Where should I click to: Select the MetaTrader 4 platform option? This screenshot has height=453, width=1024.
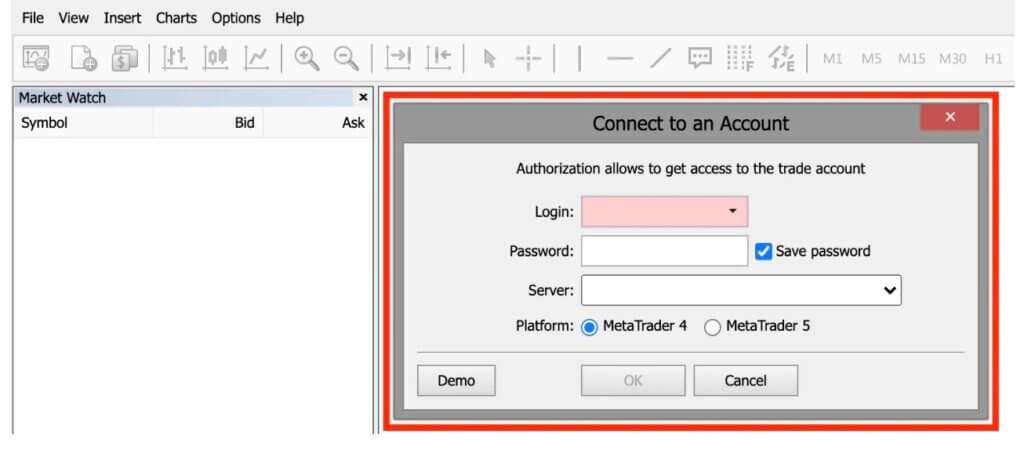(589, 328)
